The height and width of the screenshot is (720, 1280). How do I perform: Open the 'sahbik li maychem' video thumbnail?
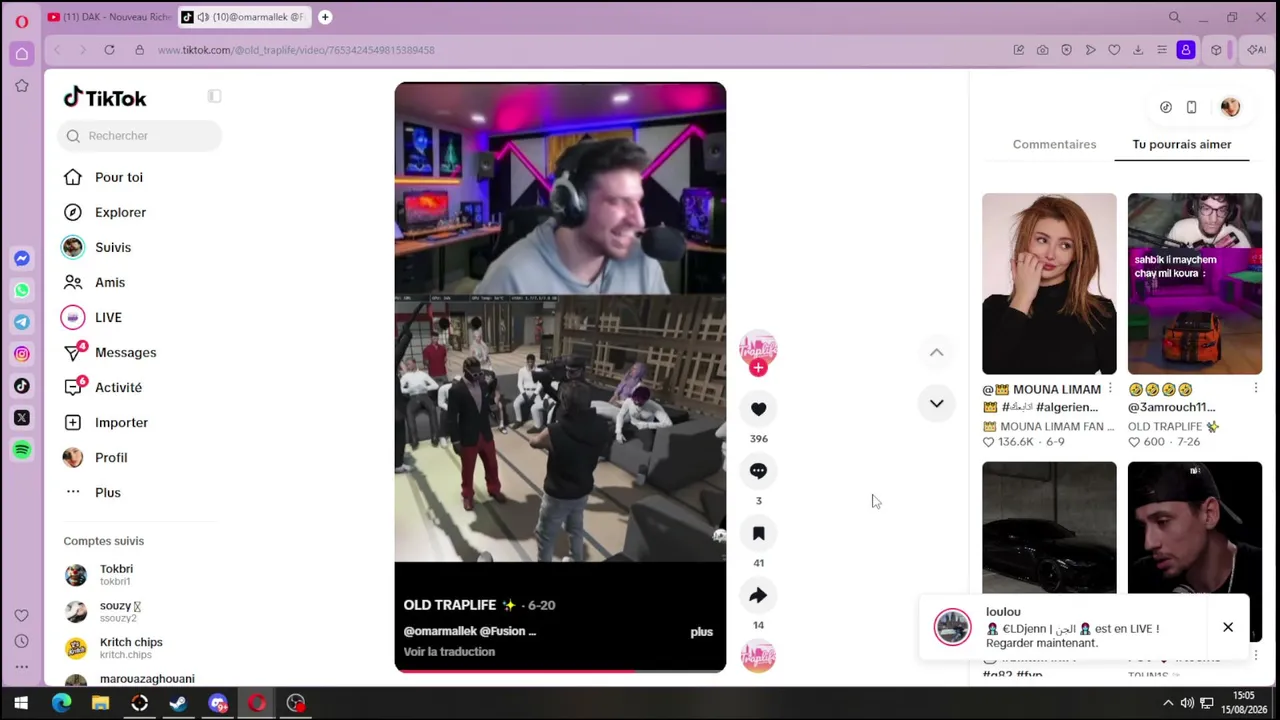point(1195,284)
